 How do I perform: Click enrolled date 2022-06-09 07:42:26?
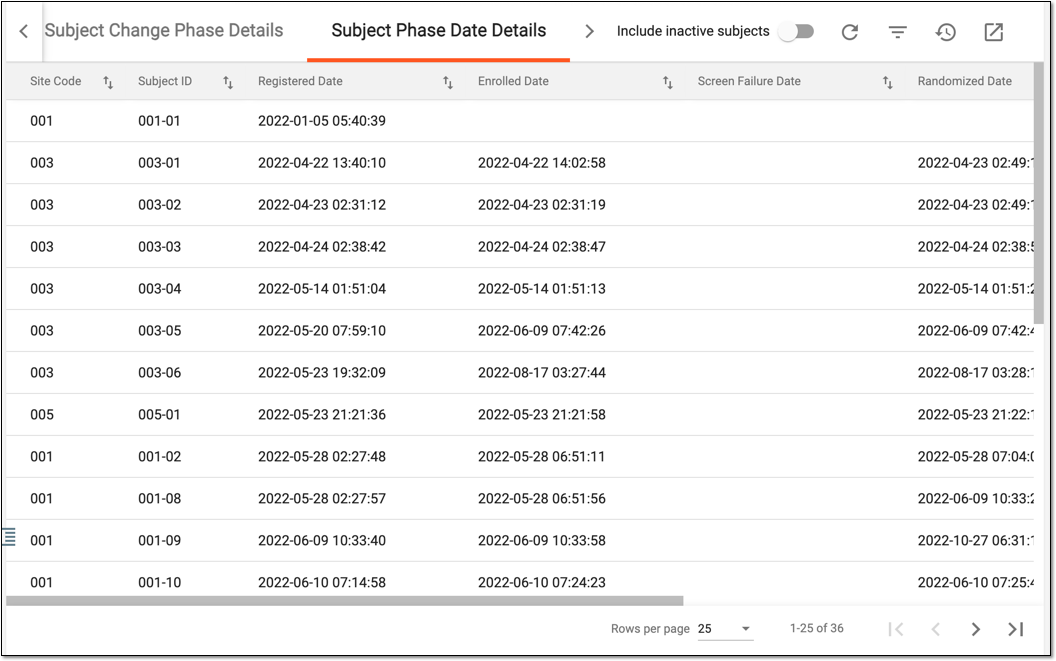click(x=541, y=330)
